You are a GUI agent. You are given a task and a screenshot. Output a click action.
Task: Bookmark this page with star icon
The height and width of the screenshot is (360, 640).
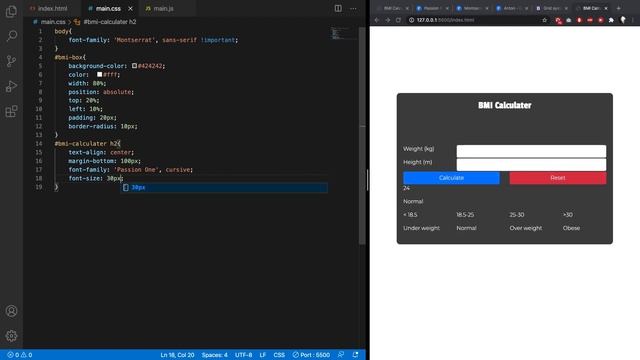coord(544,20)
